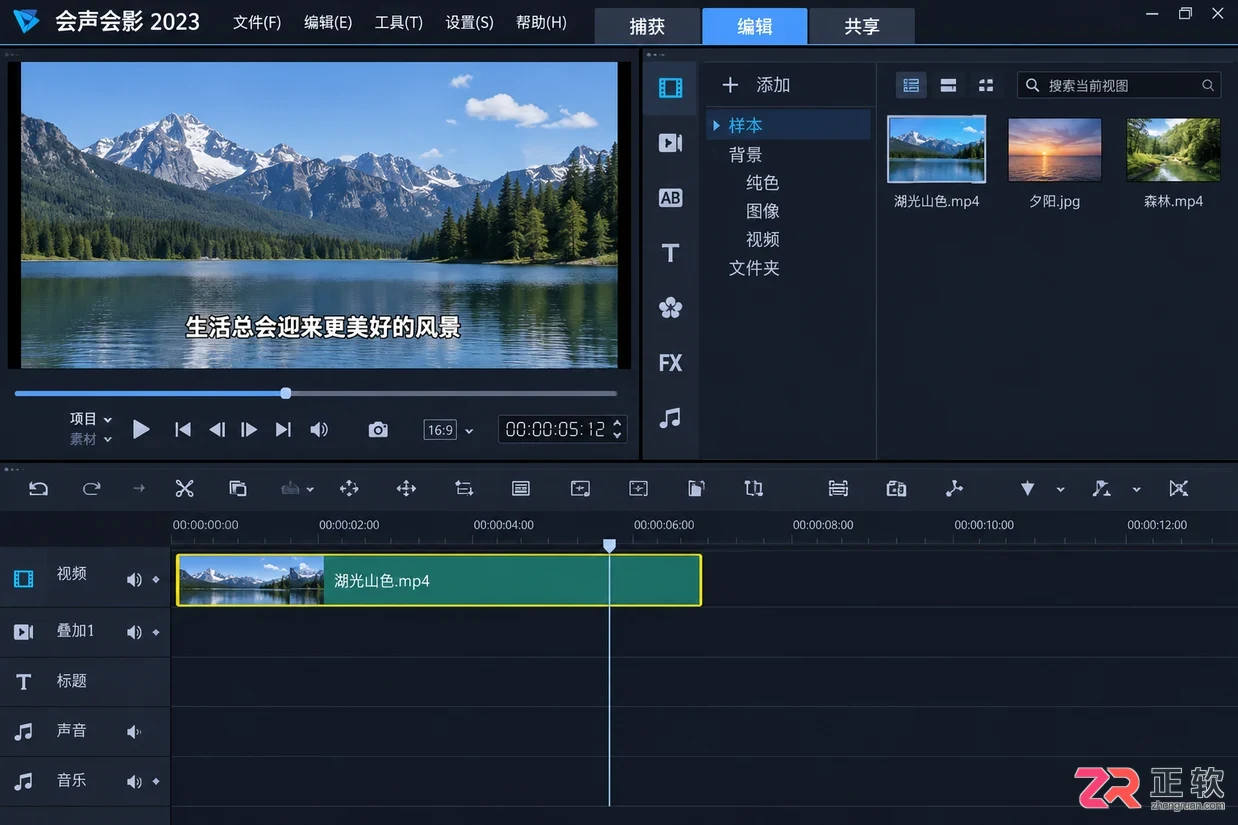
Task: Step back one frame in the preview
Action: tap(216, 429)
